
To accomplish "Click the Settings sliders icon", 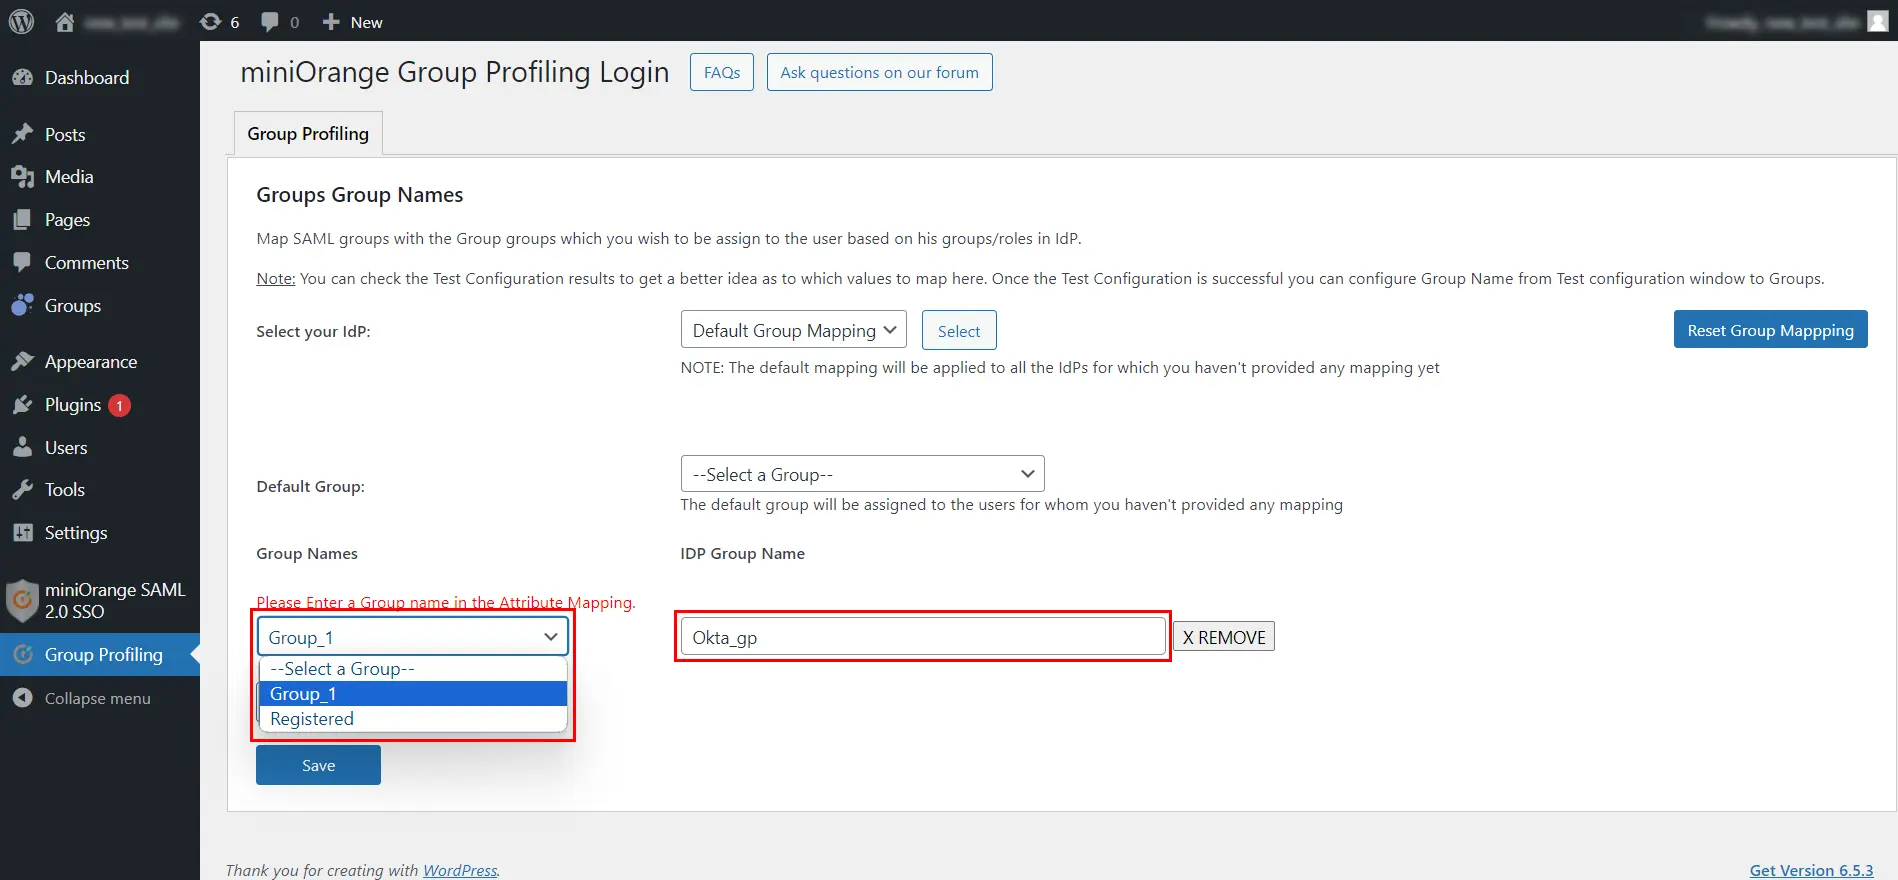I will point(22,532).
